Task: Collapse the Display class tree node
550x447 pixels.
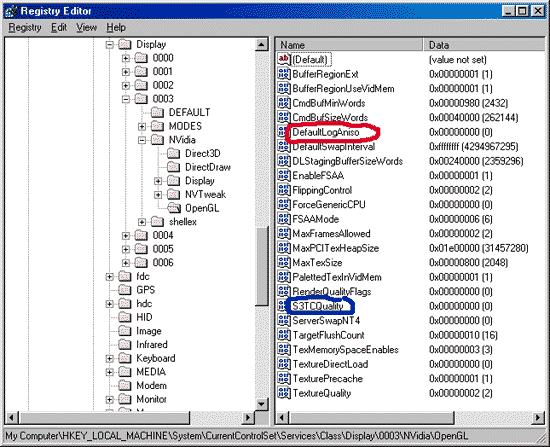Action: (109, 45)
